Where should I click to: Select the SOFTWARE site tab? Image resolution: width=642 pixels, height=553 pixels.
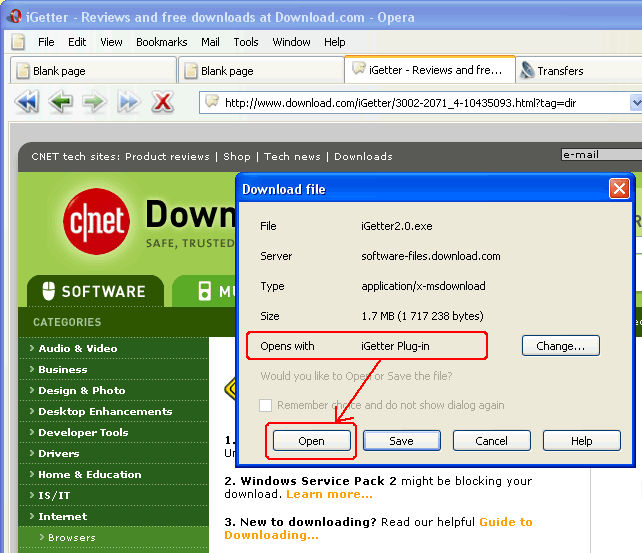coord(94,292)
